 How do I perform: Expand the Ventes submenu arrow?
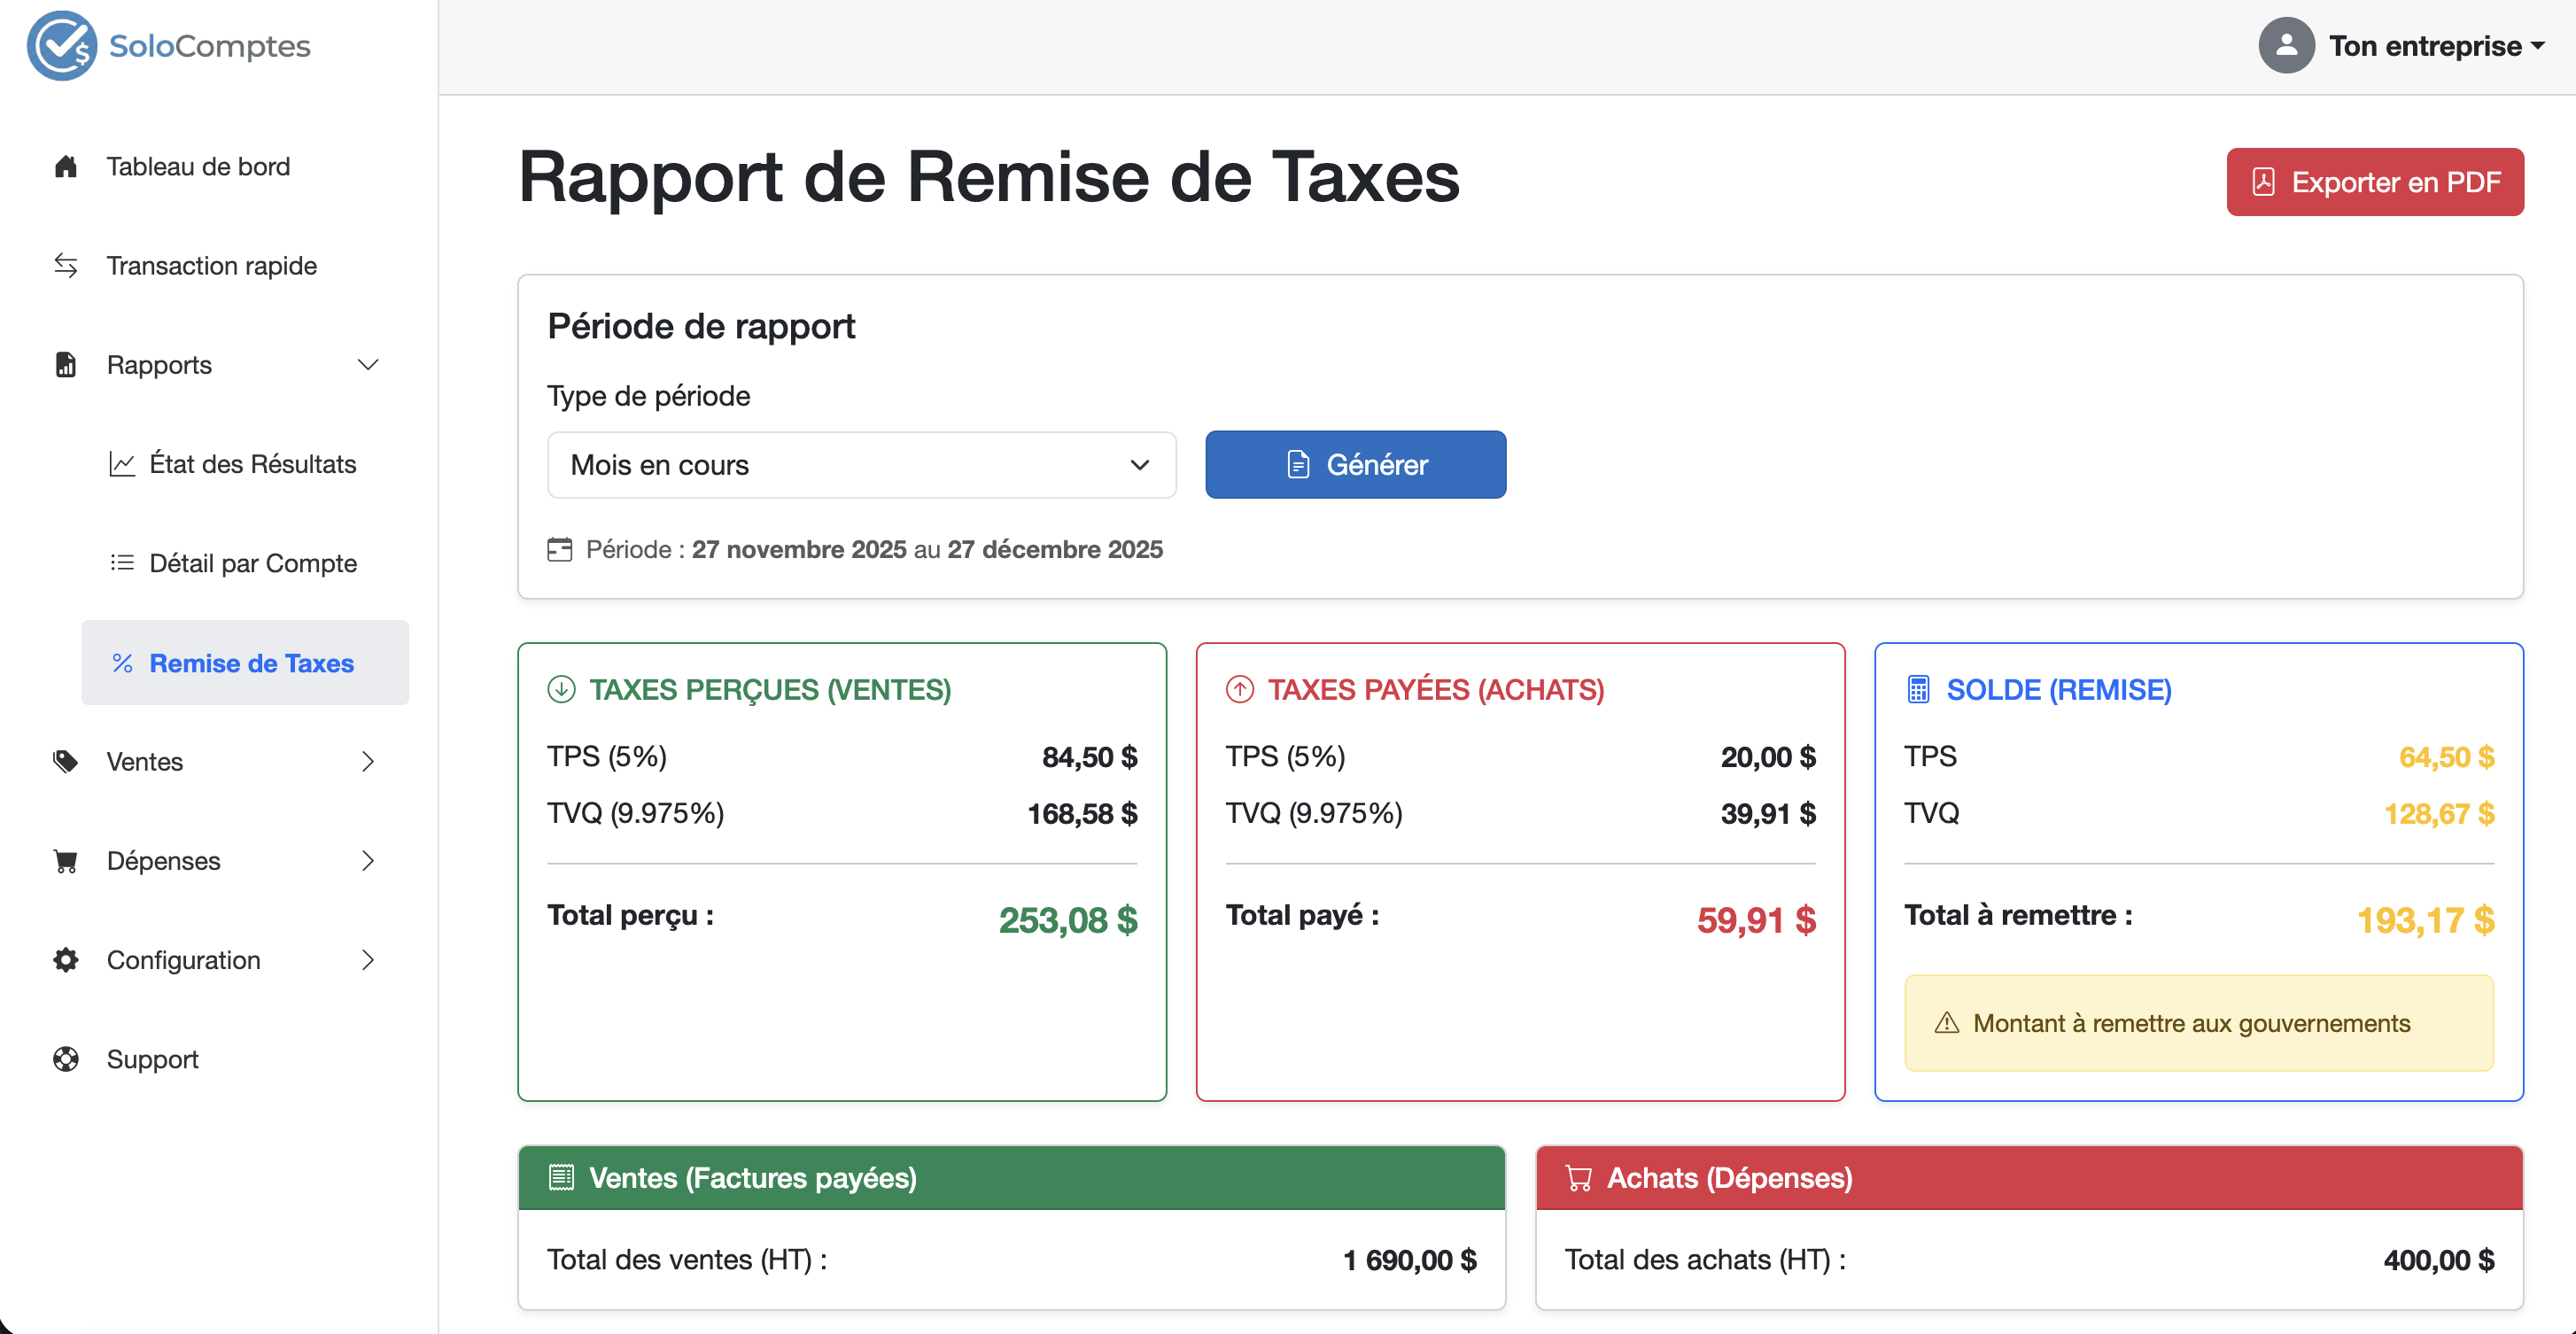[368, 762]
